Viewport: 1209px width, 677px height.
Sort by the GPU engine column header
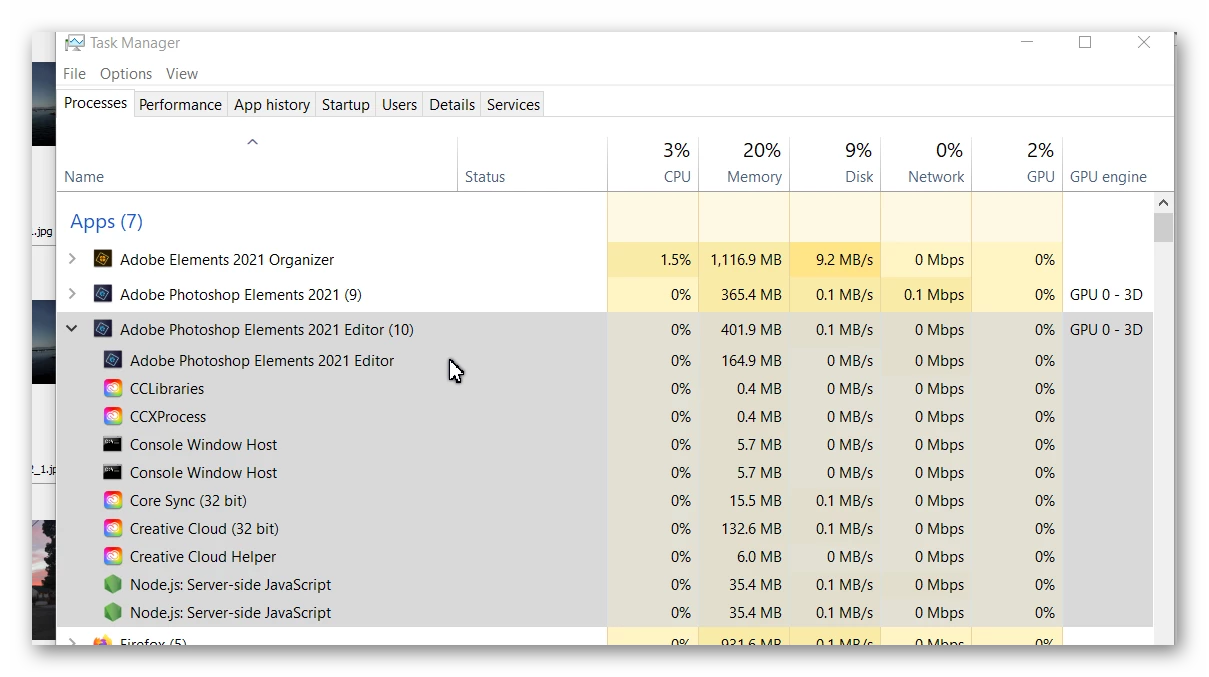click(1108, 163)
